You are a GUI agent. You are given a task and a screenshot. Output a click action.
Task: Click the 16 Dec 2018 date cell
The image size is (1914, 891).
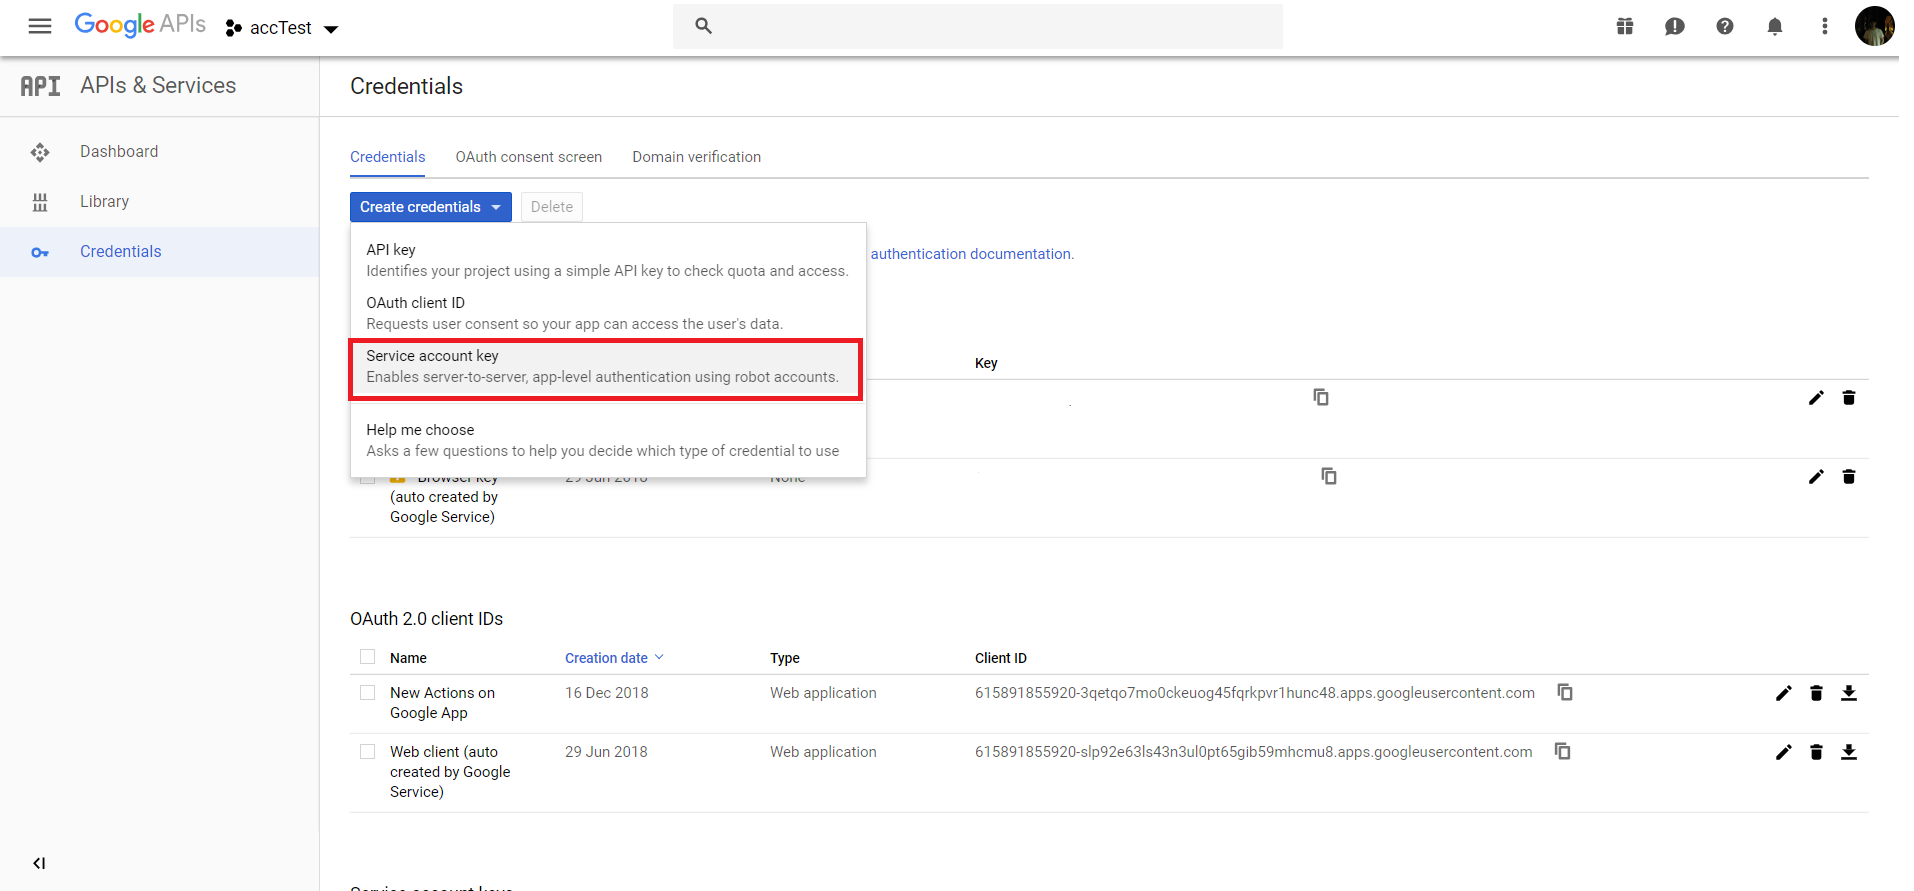point(607,693)
